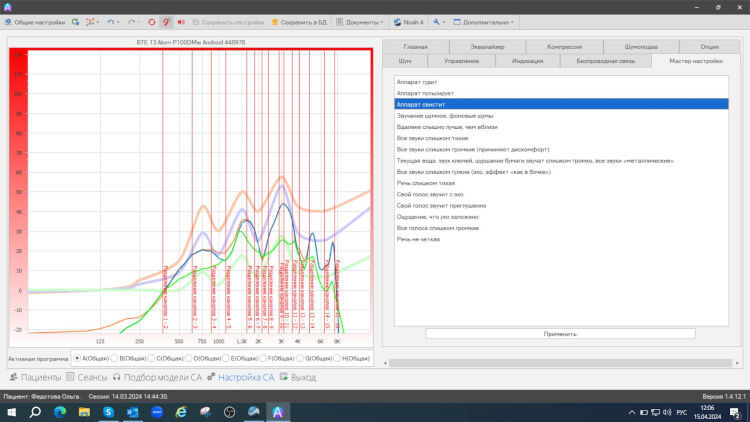Screen dimensions: 750x422
Task: Open the Беспроводная связь tab
Action: pos(606,61)
